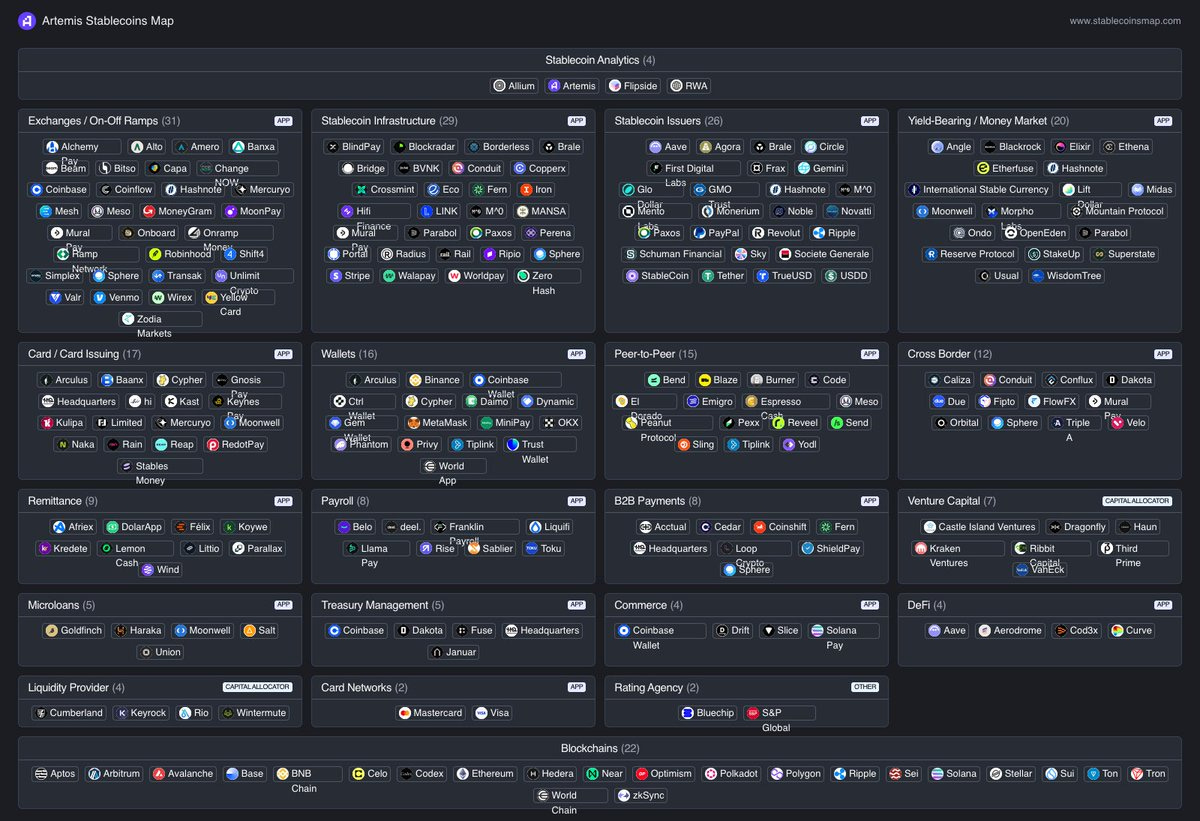Click the Societe Generale icon
This screenshot has height=821, width=1200.
[x=785, y=255]
